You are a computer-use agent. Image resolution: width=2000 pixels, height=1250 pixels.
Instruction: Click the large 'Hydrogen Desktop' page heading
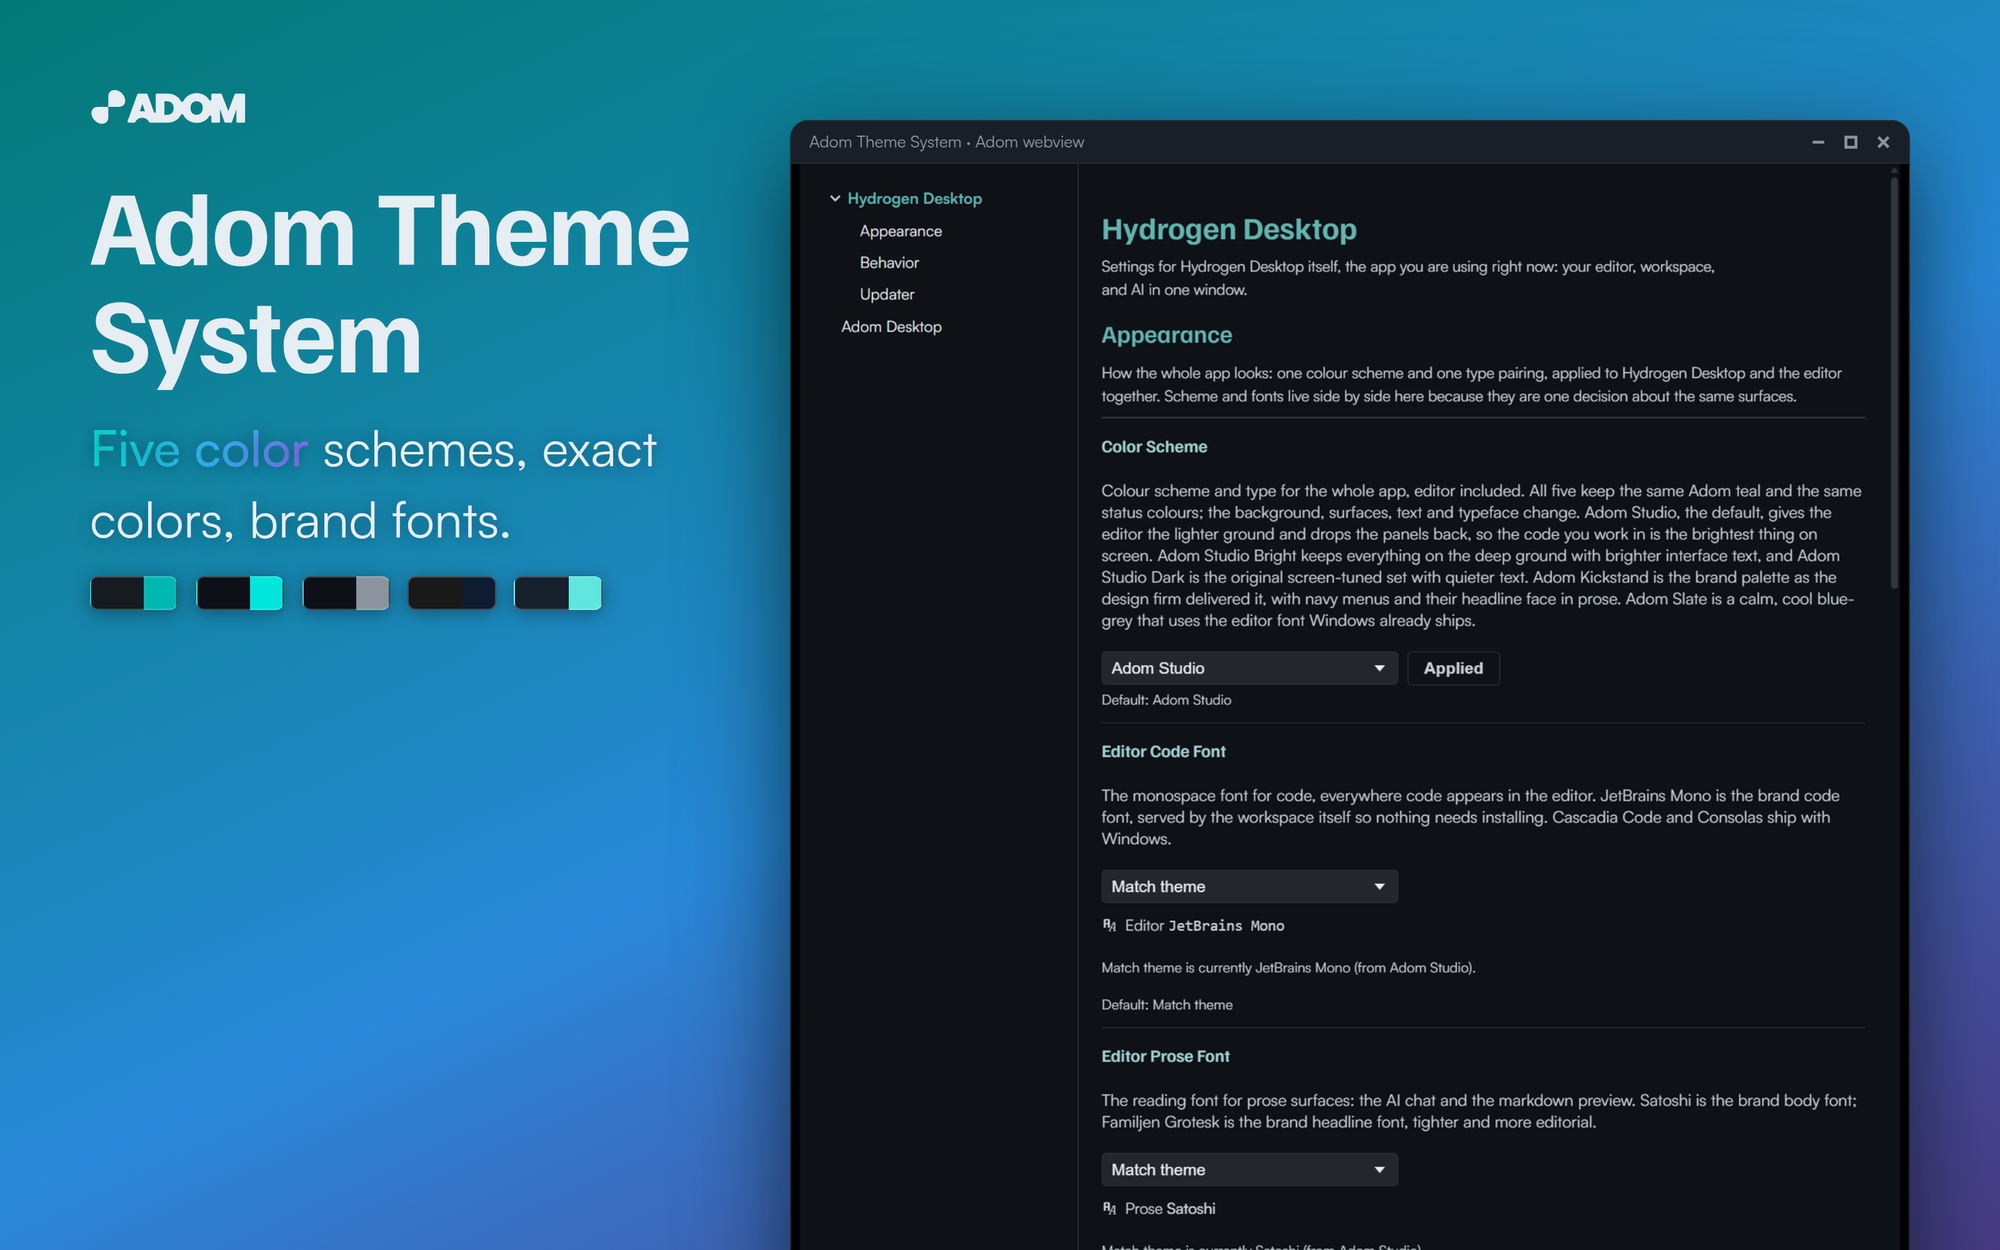1229,229
